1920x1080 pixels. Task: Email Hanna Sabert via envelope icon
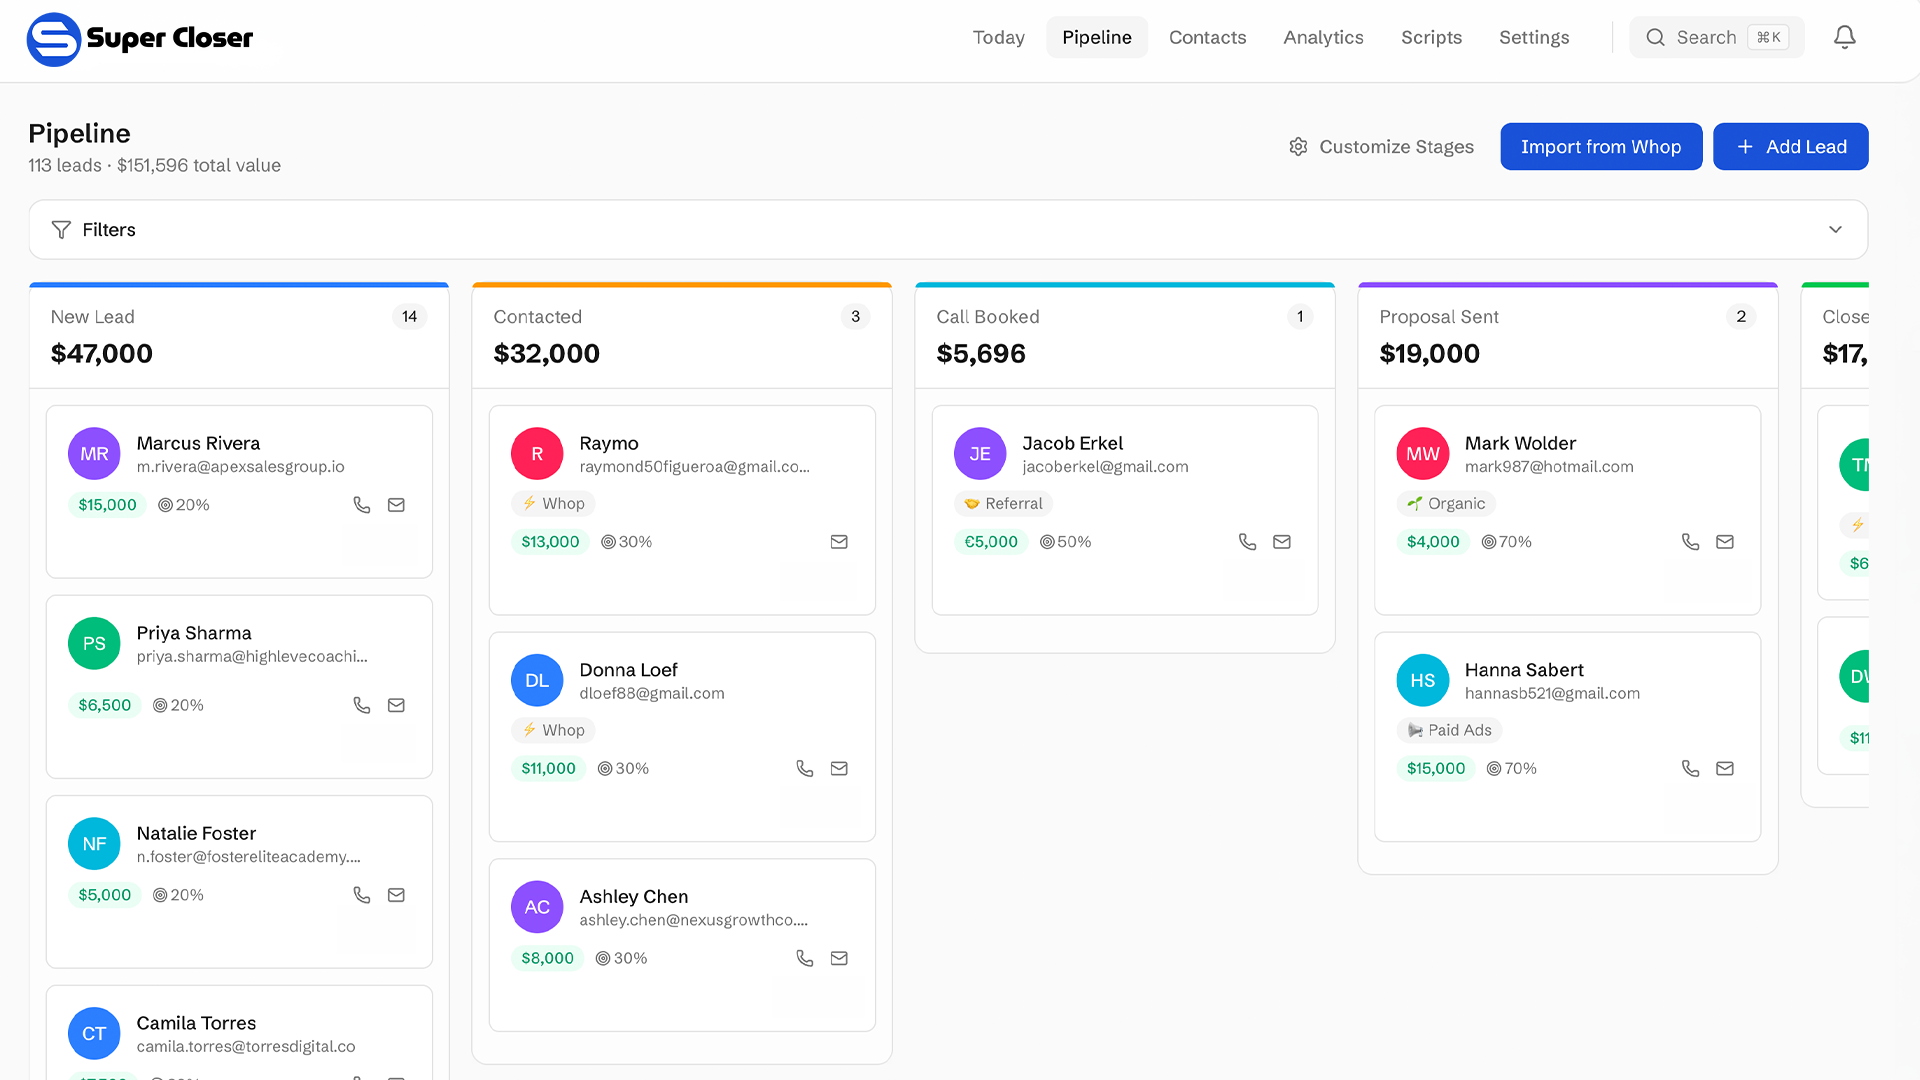pyautogui.click(x=1725, y=768)
